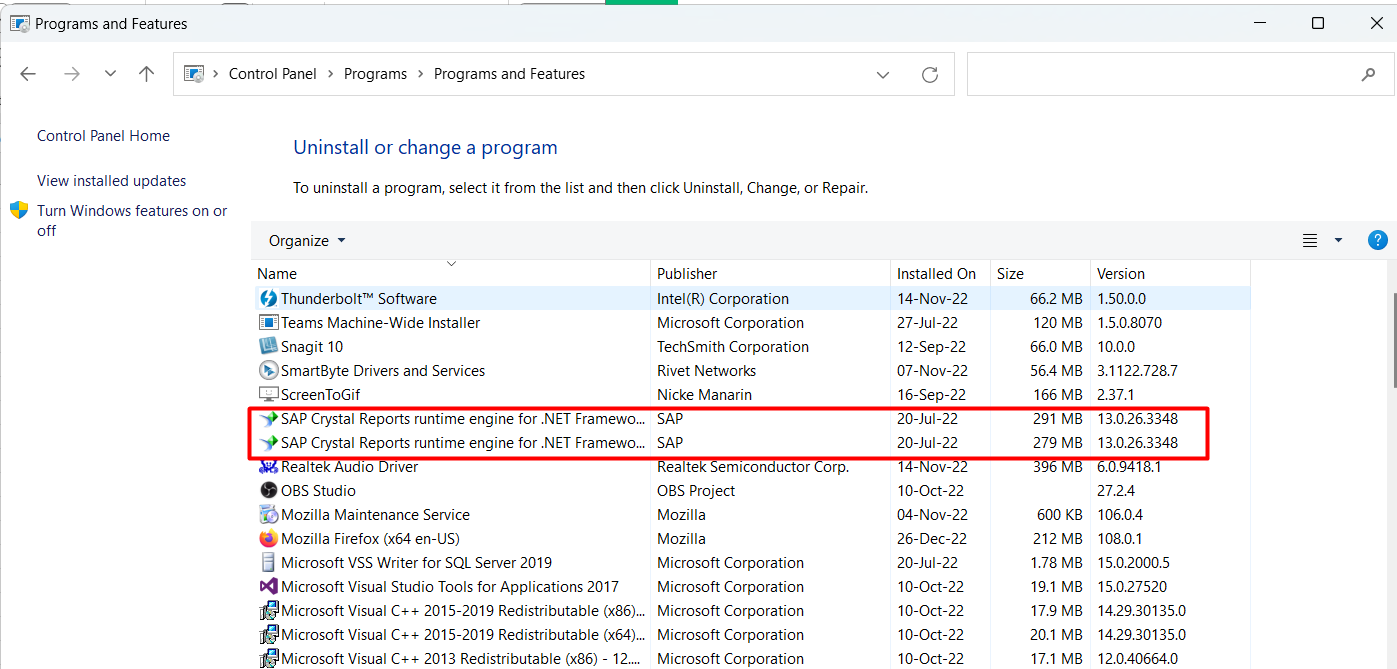Click the Control Panel address bar icon
Viewport: 1397px width, 669px height.
(195, 74)
